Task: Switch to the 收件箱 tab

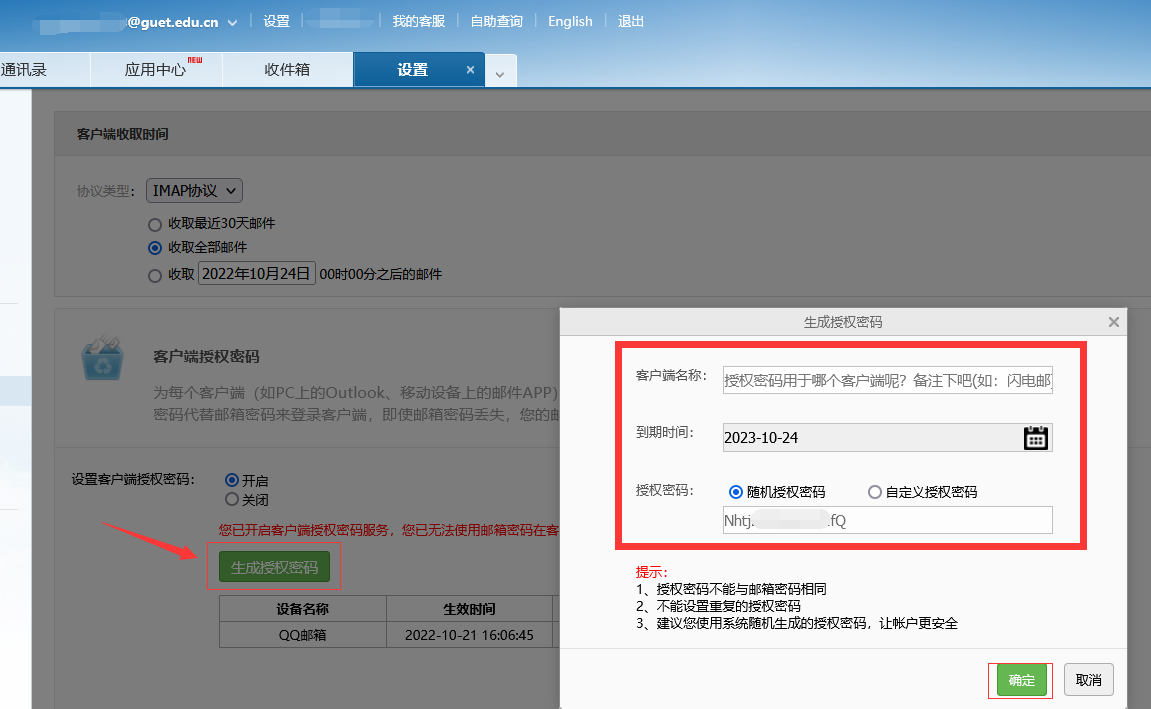Action: point(287,70)
